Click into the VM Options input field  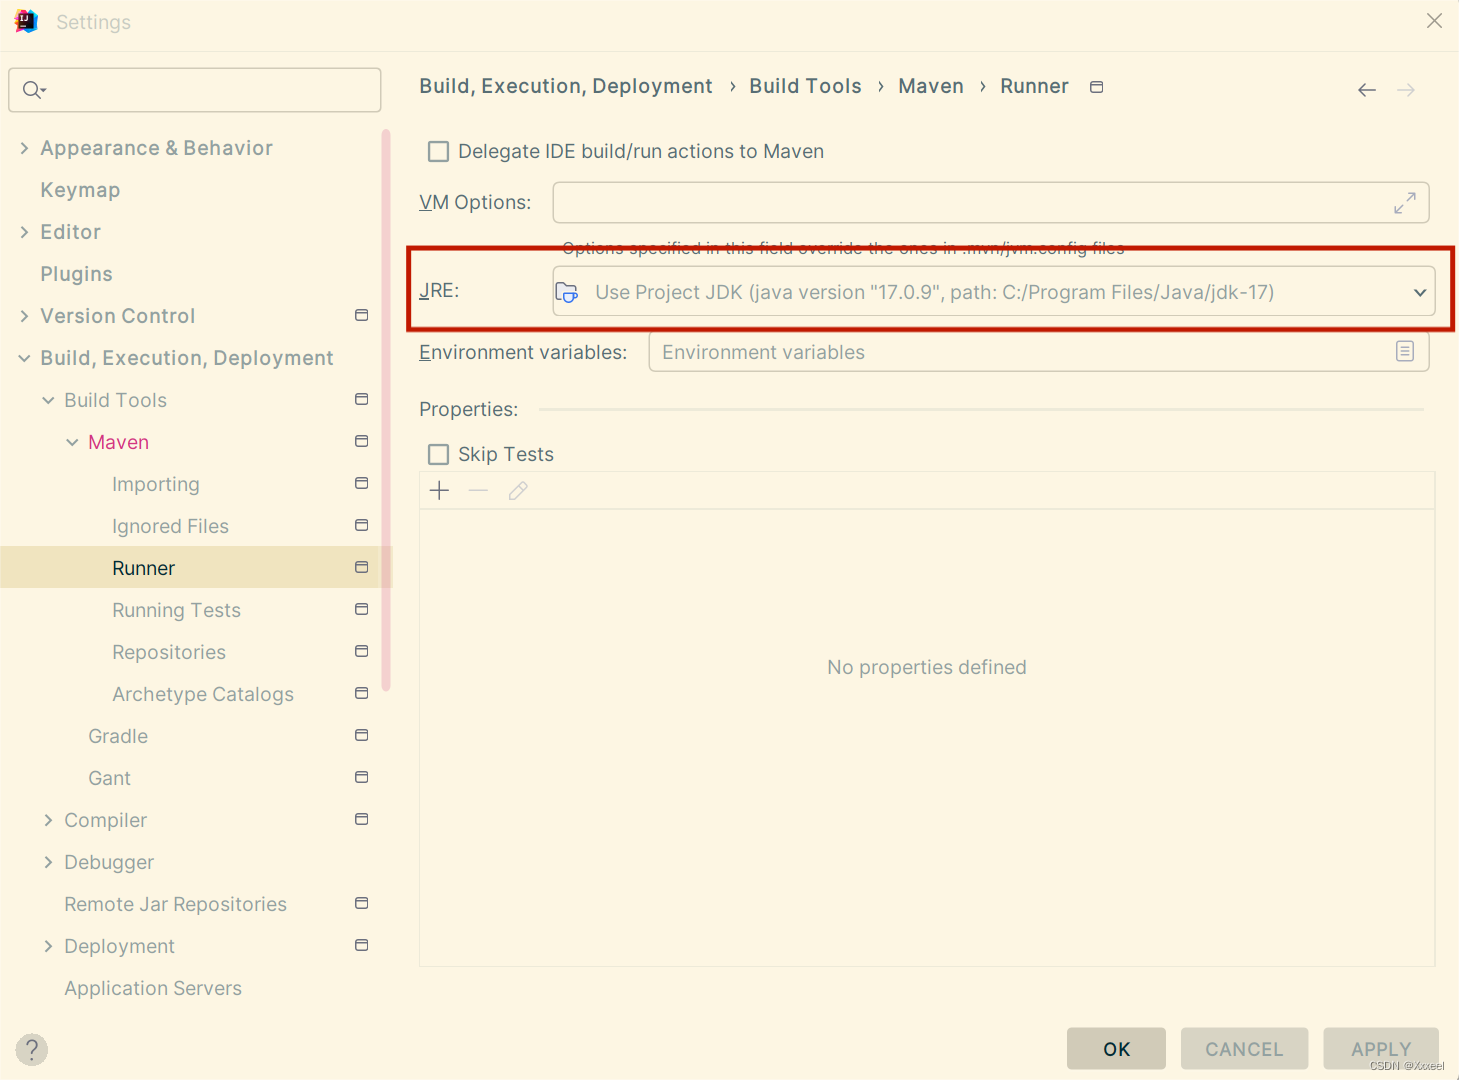[991, 202]
